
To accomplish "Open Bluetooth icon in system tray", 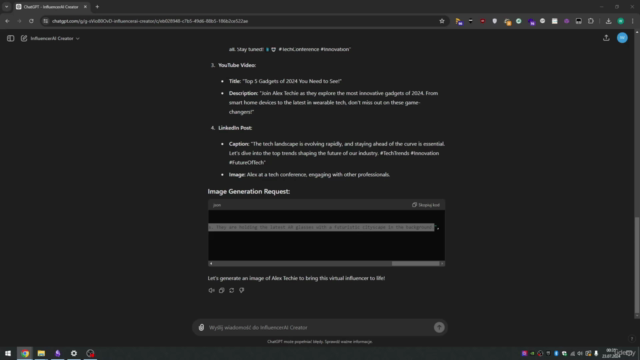I will (x=556, y=353).
